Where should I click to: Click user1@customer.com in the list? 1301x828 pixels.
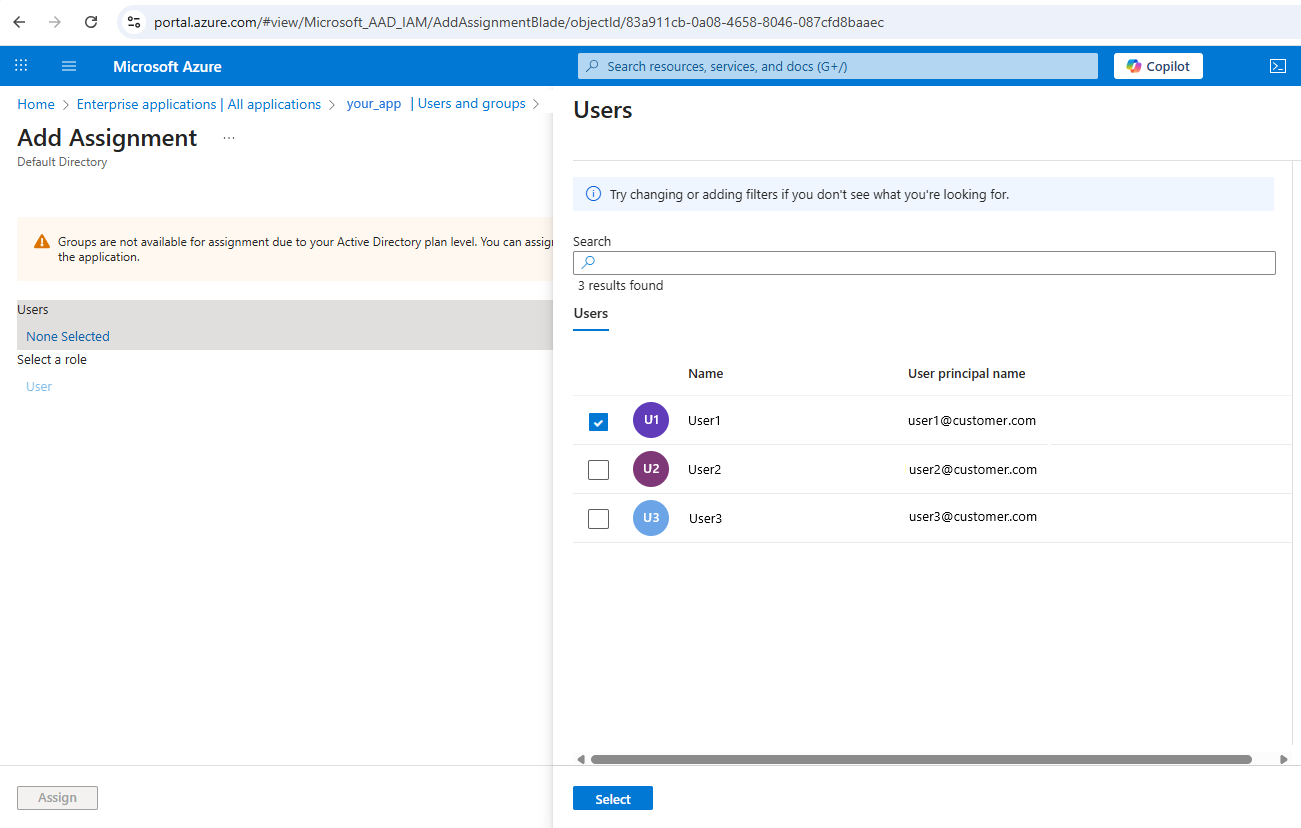(x=972, y=421)
